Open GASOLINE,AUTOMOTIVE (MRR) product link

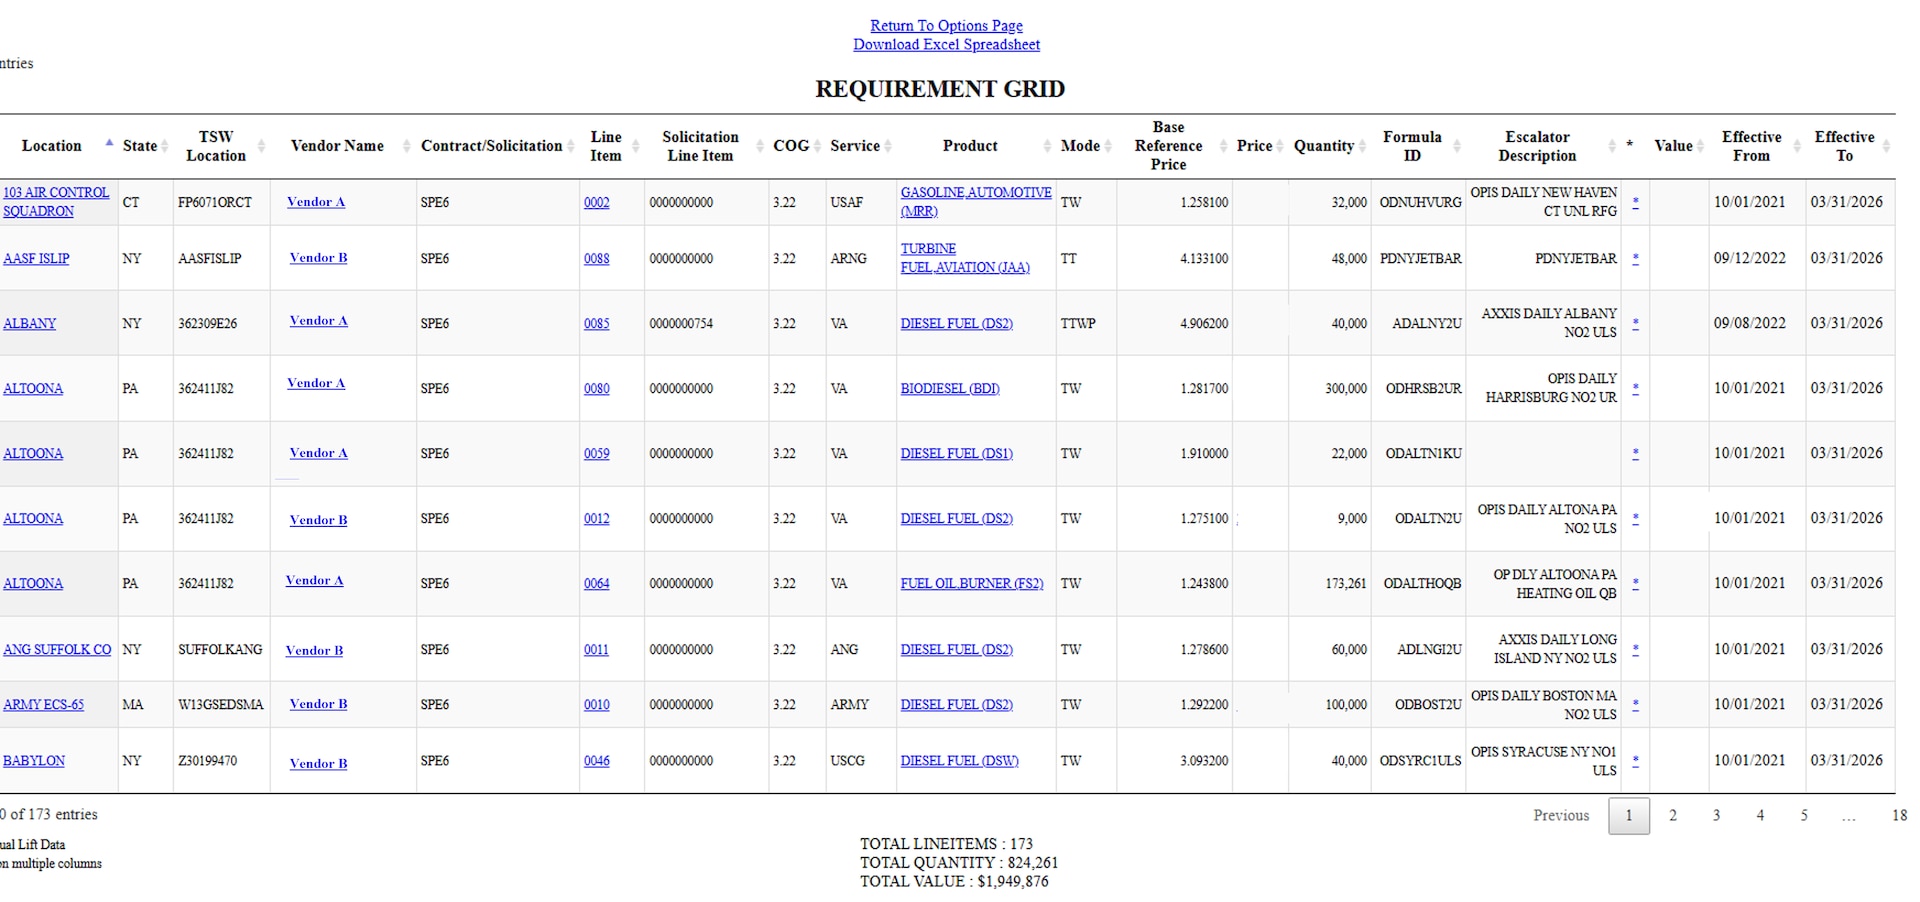coord(976,202)
